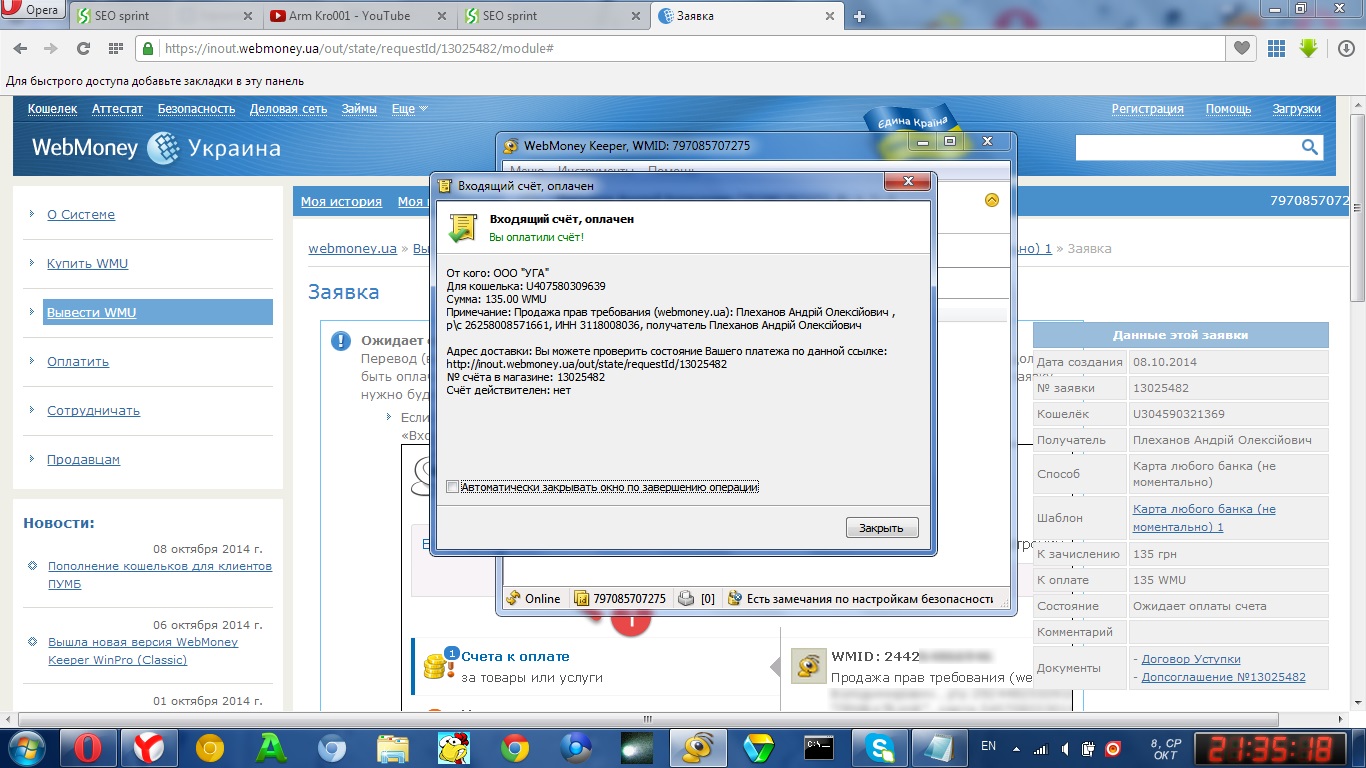Click the Online status in Keeper
This screenshot has width=1366, height=768.
coord(533,598)
